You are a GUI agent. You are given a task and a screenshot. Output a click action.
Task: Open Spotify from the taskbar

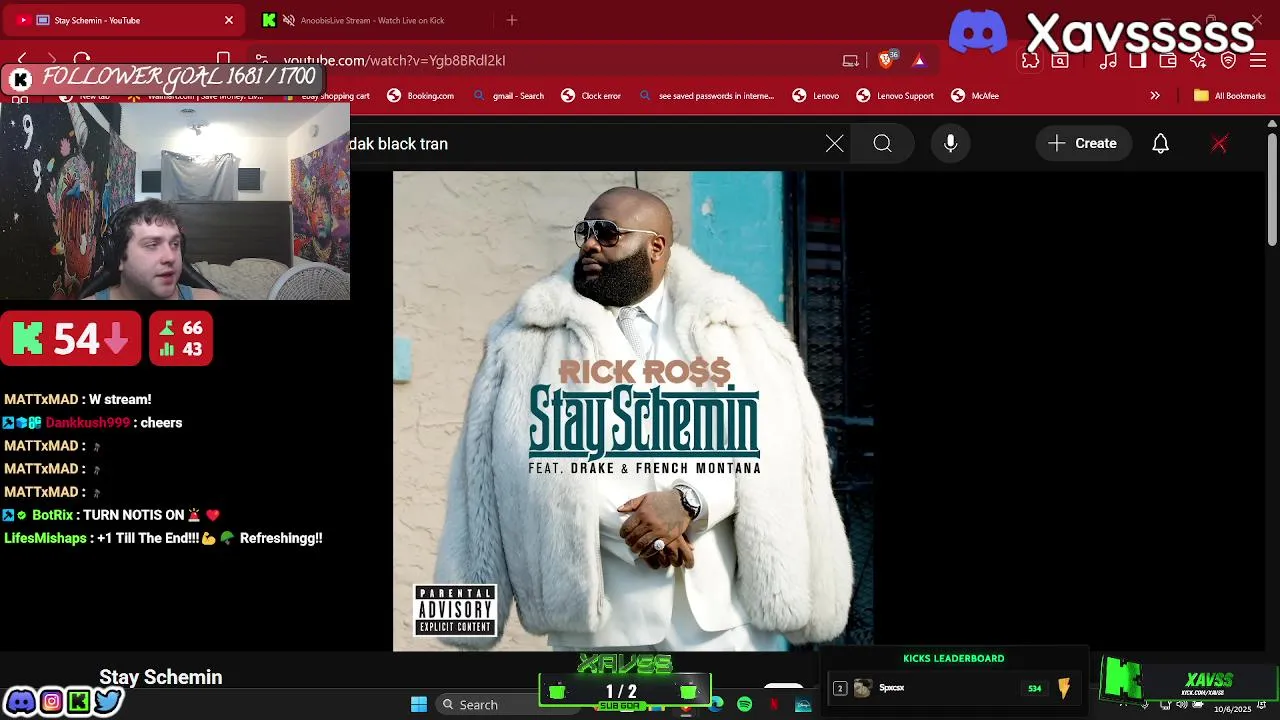click(744, 705)
